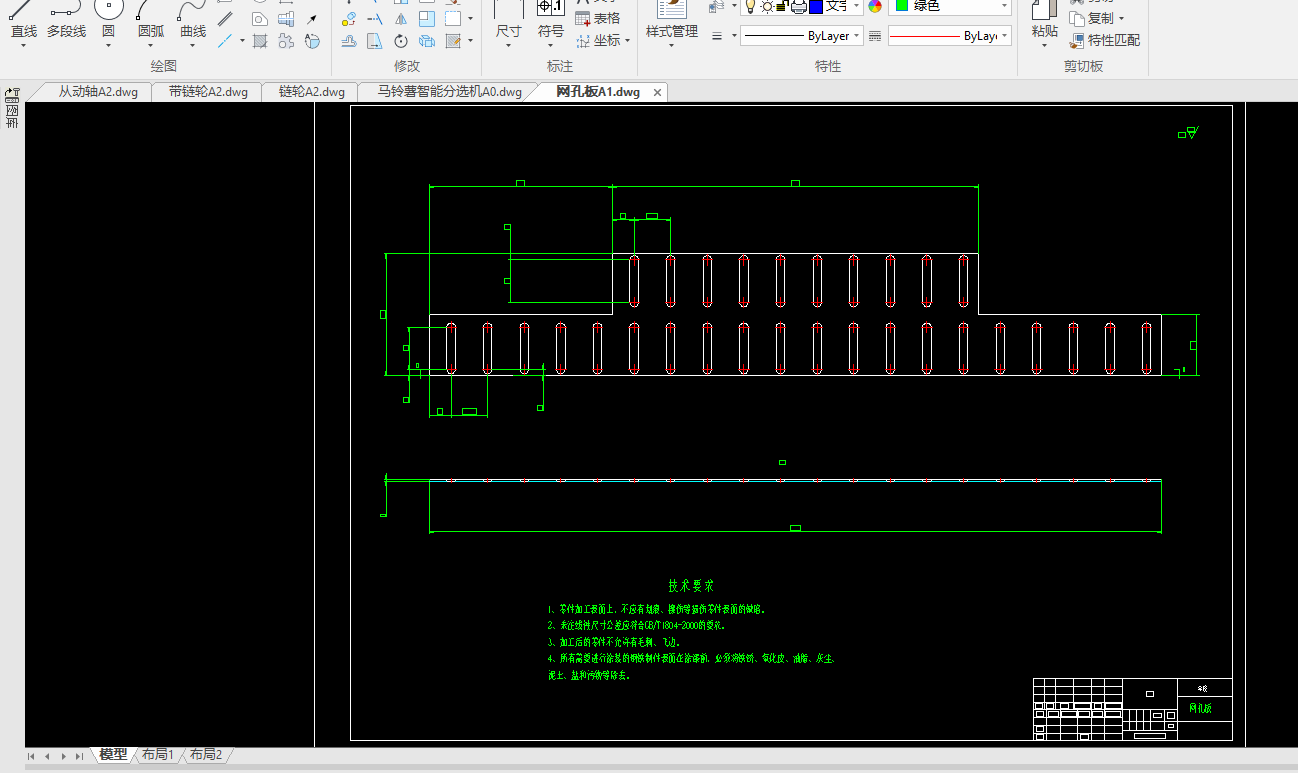Toggle the layer print icon
Viewport: 1298px width, 773px height.
(x=799, y=6)
